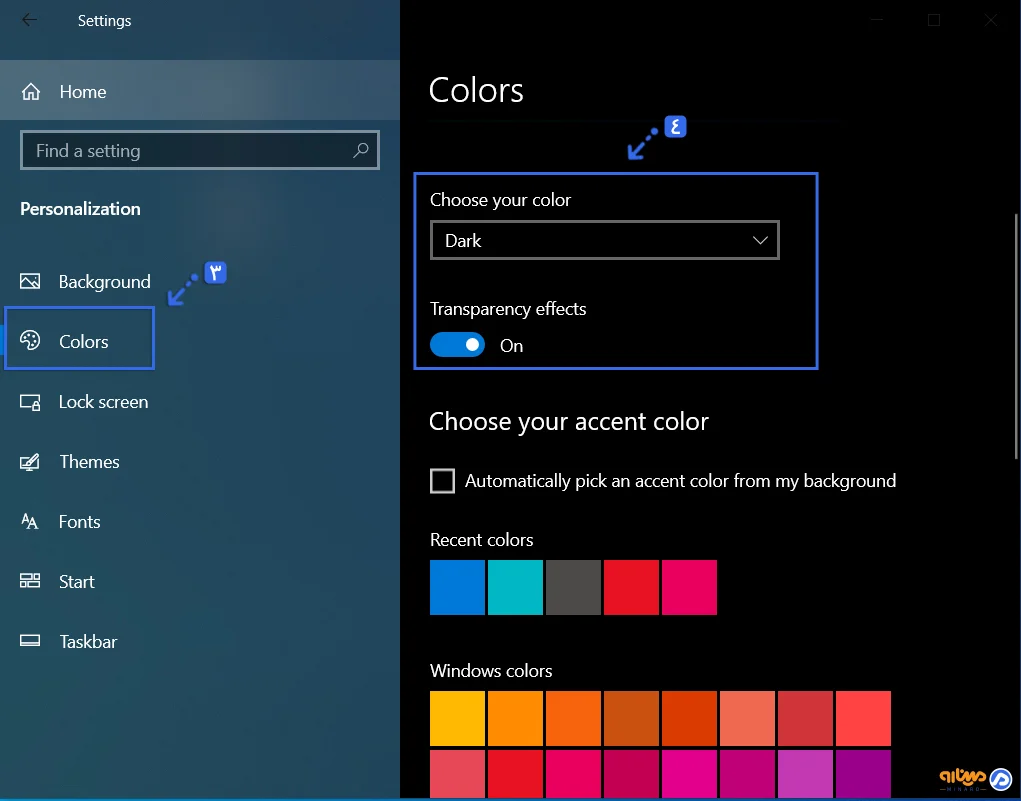Image resolution: width=1021 pixels, height=801 pixels.
Task: Open the Choose your color dropdown
Action: [604, 240]
